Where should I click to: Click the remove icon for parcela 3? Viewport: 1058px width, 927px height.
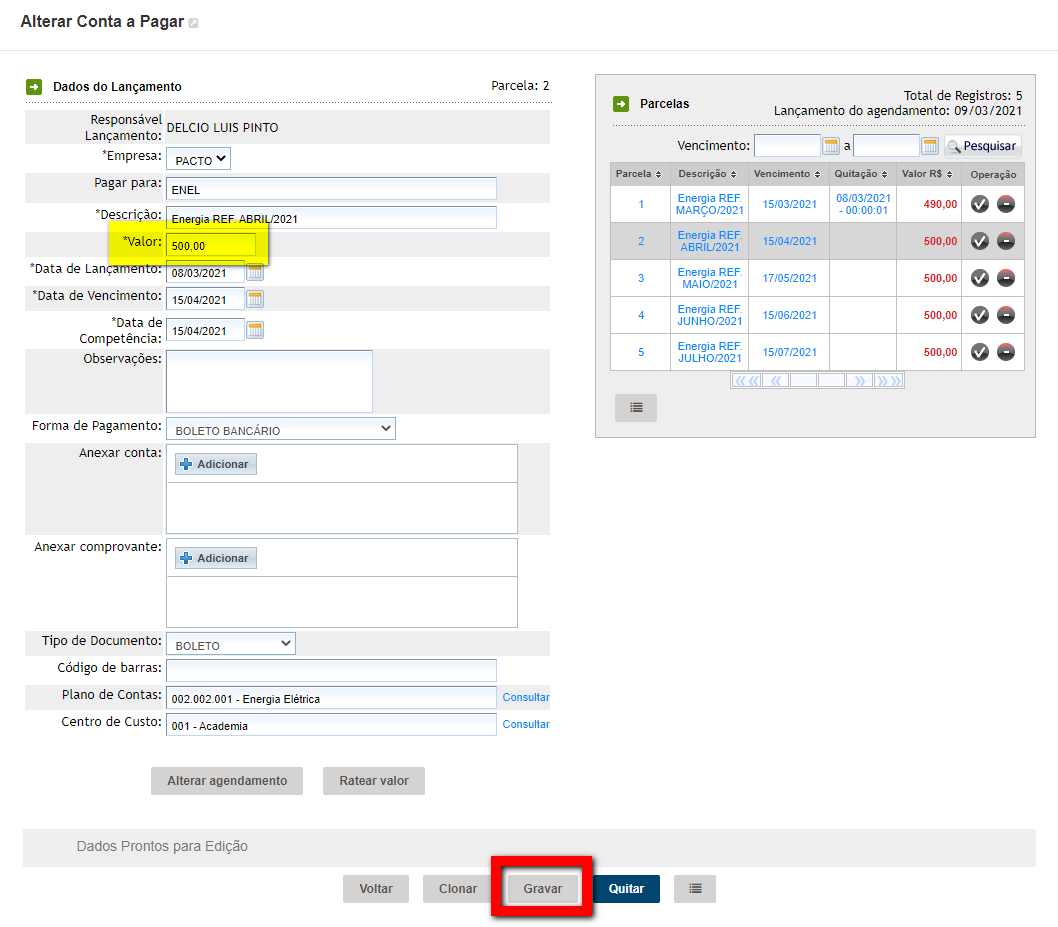click(x=1006, y=278)
